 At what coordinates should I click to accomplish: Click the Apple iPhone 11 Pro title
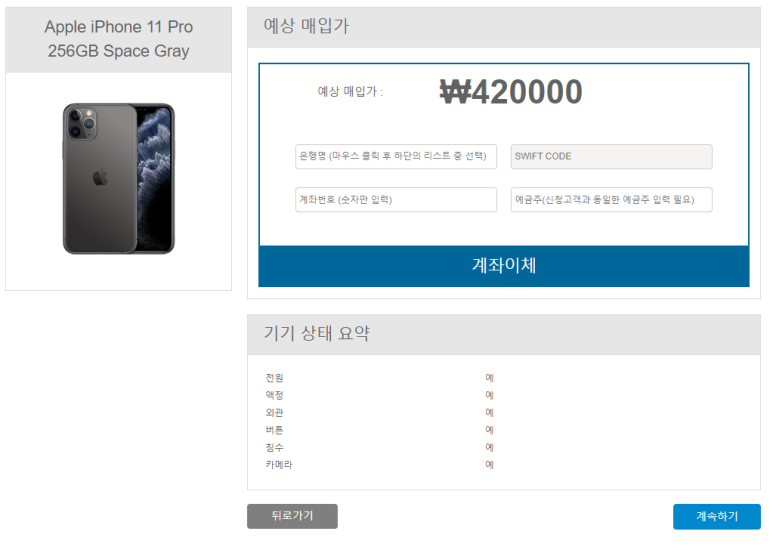(118, 39)
